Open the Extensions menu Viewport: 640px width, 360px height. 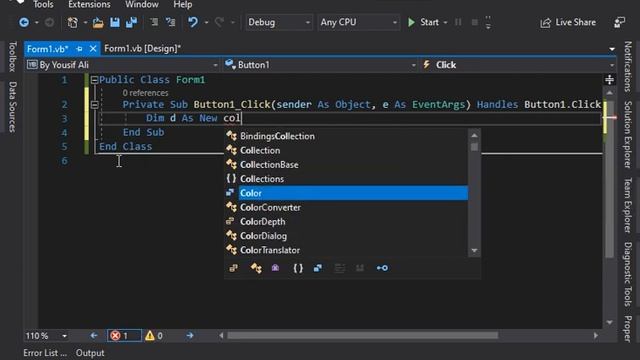[89, 4]
